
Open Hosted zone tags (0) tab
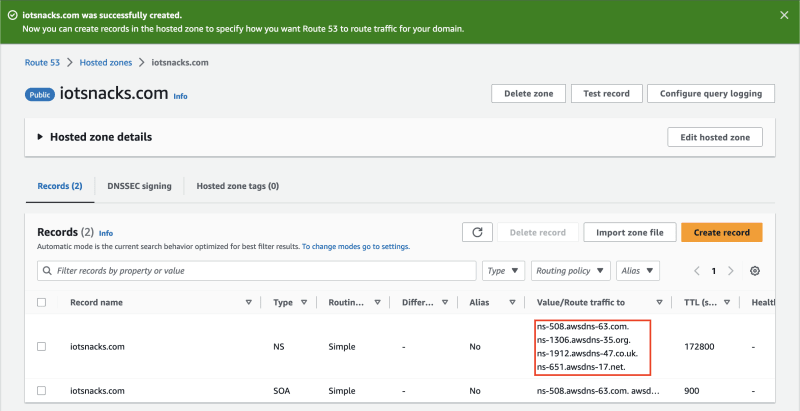point(238,186)
